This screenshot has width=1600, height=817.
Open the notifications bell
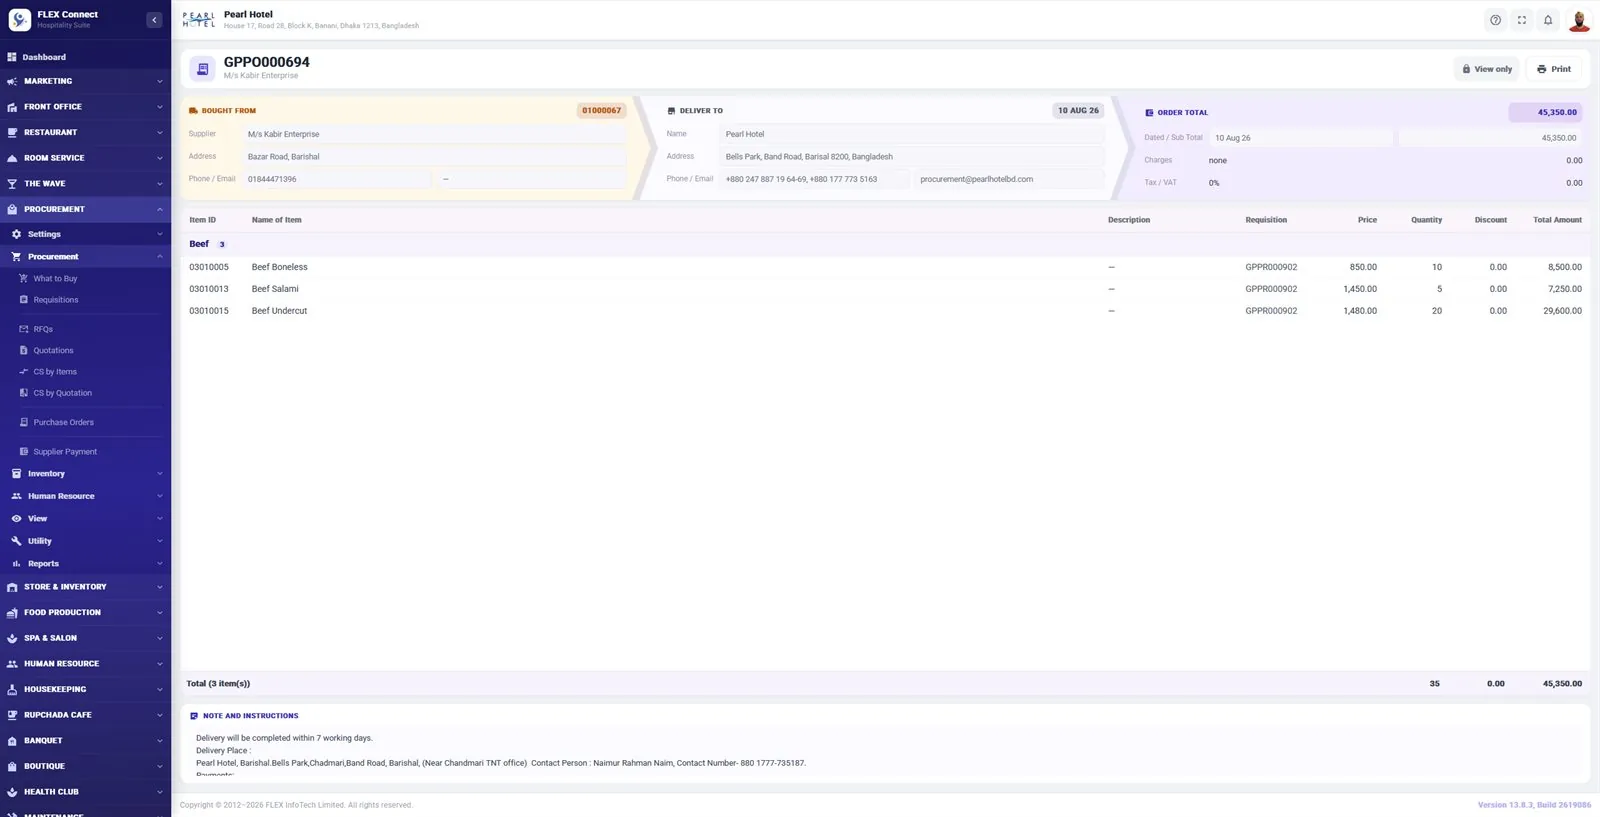click(1548, 20)
